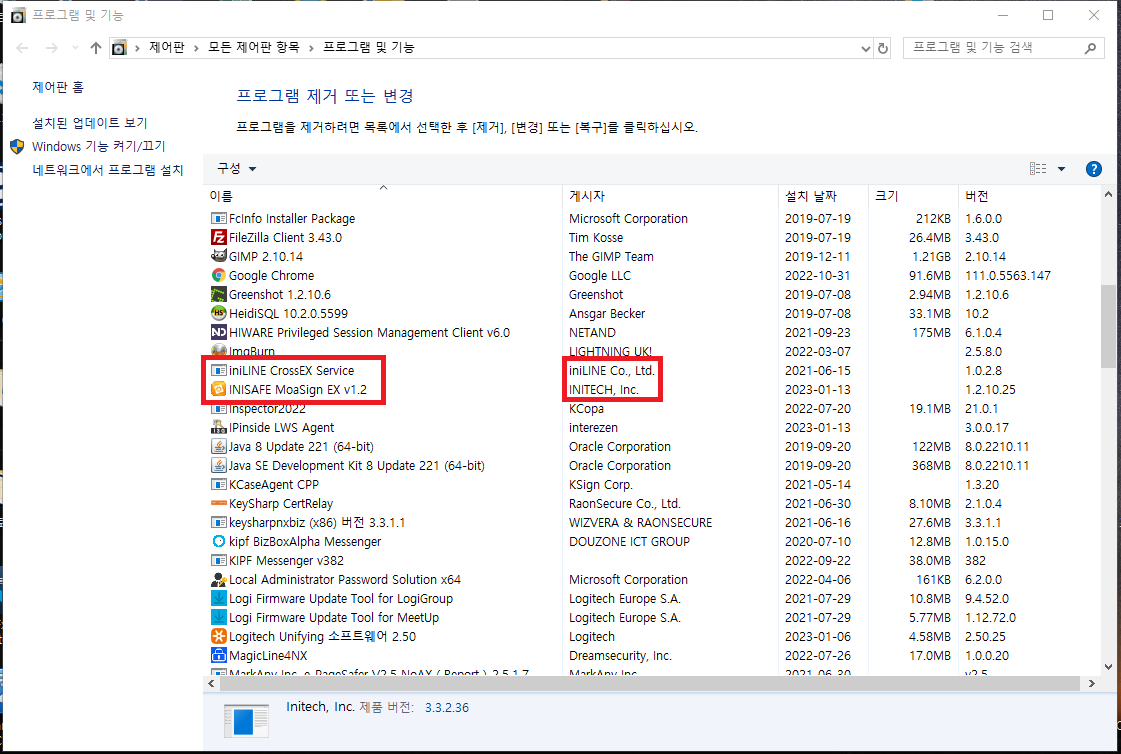Click the search magnifier icon

[x=1090, y=48]
